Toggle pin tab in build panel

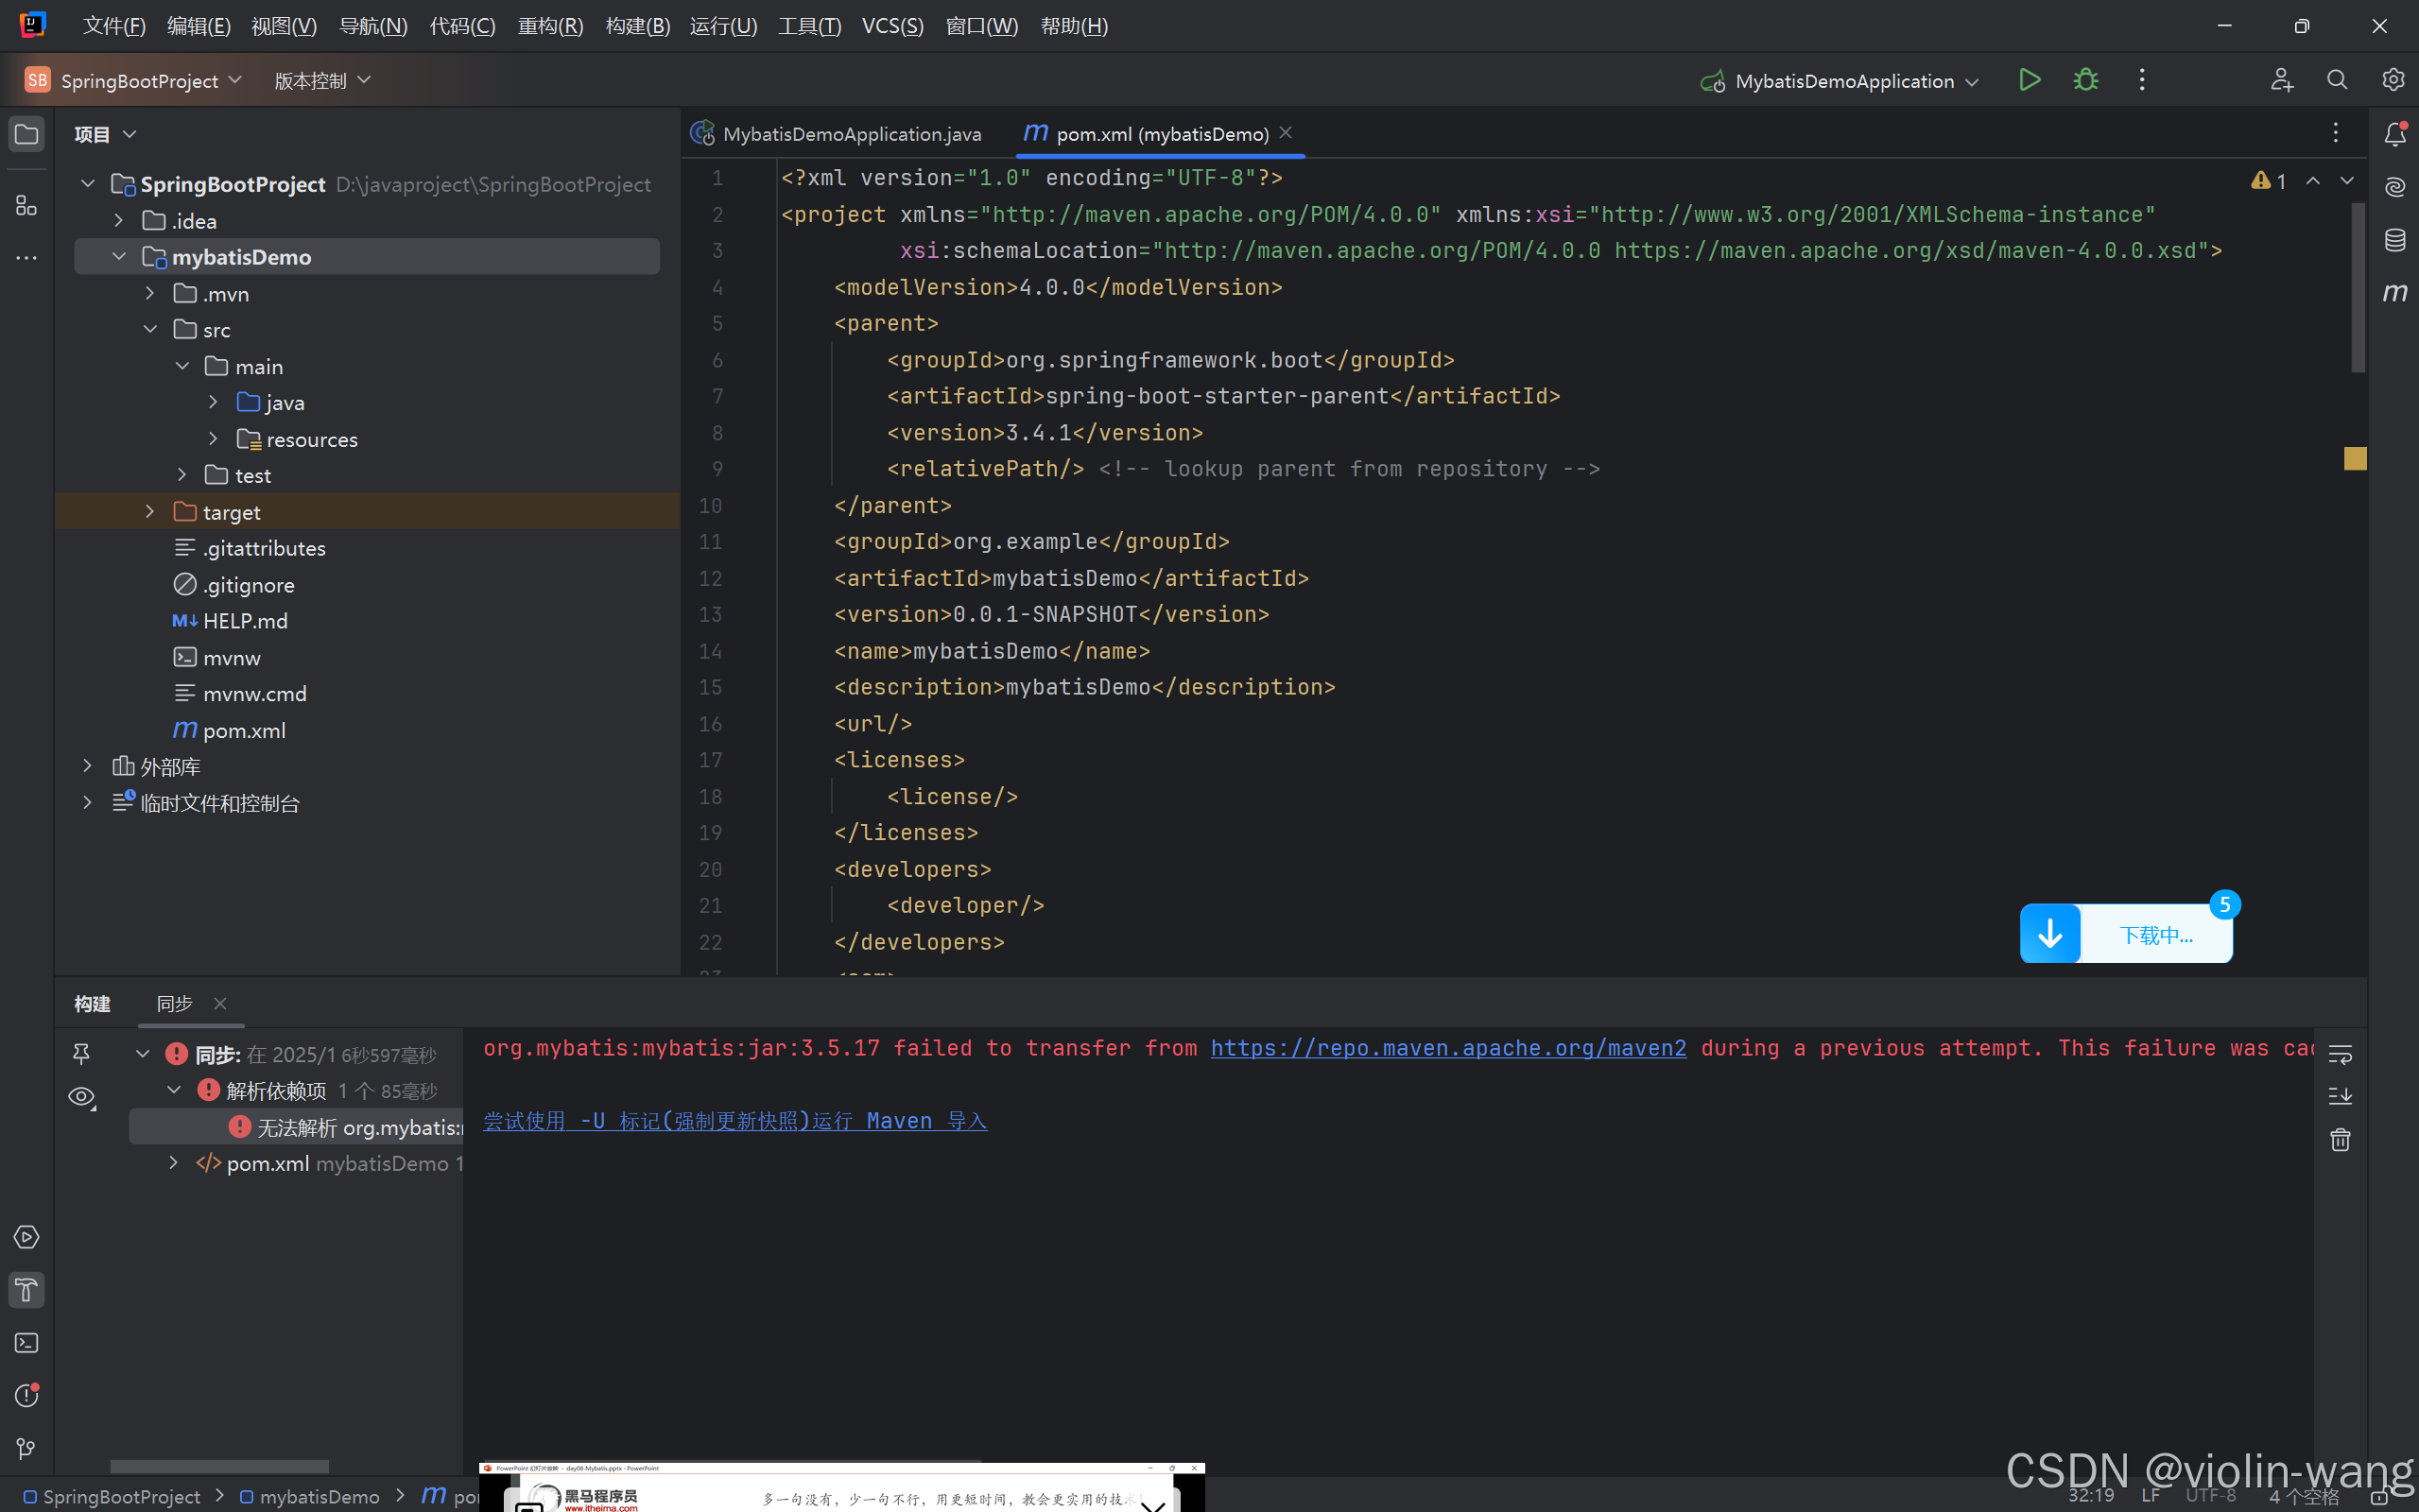82,1054
